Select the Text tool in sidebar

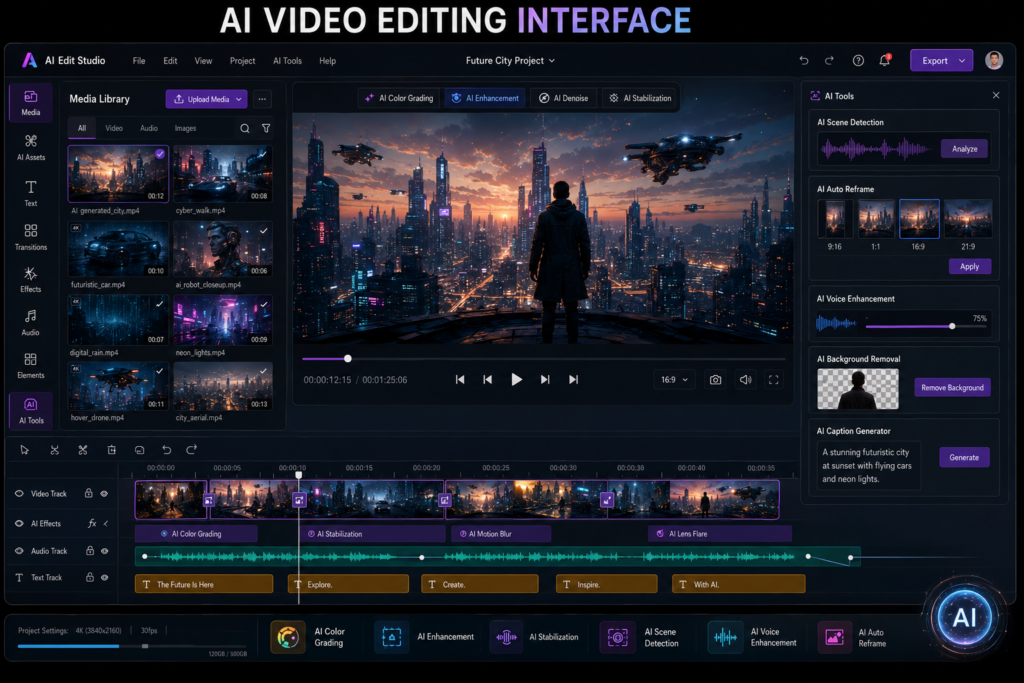[x=31, y=193]
